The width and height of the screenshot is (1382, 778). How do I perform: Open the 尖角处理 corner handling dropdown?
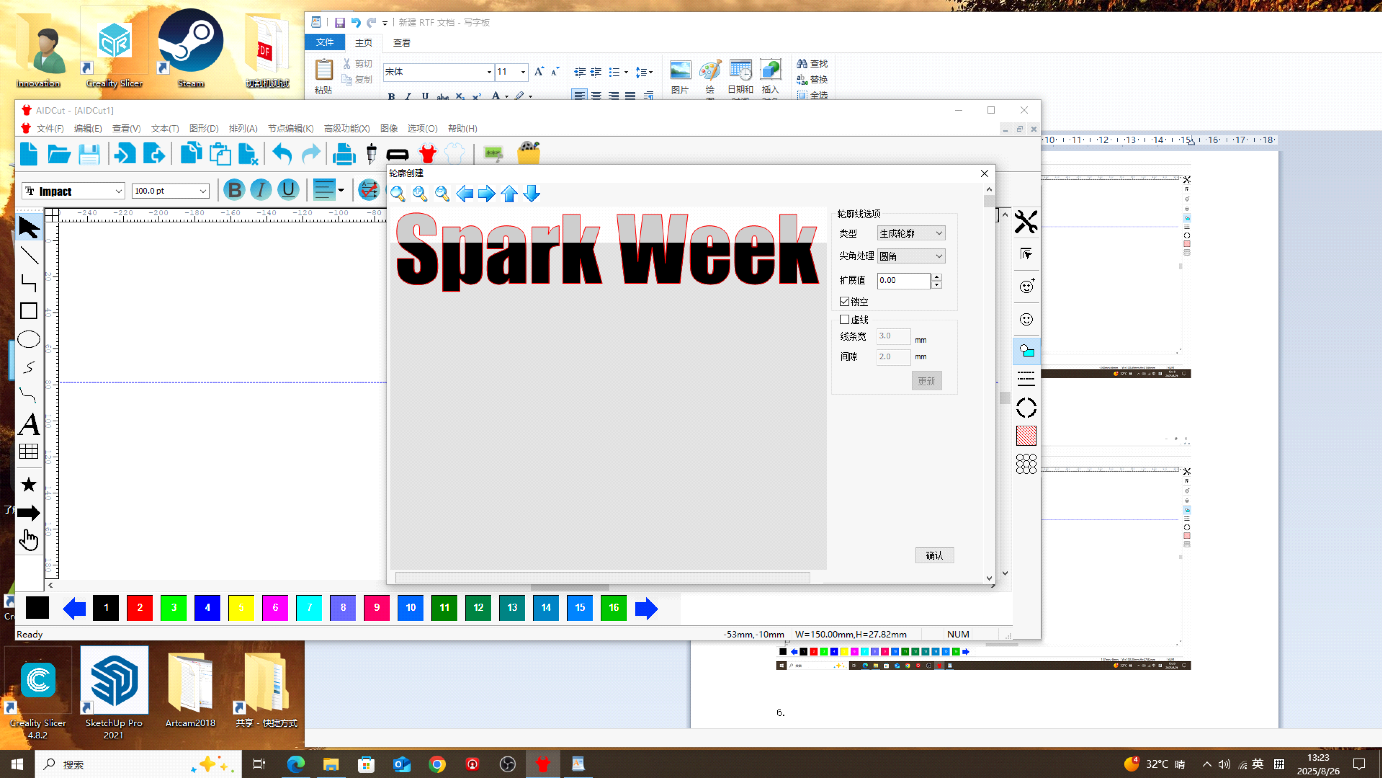911,256
